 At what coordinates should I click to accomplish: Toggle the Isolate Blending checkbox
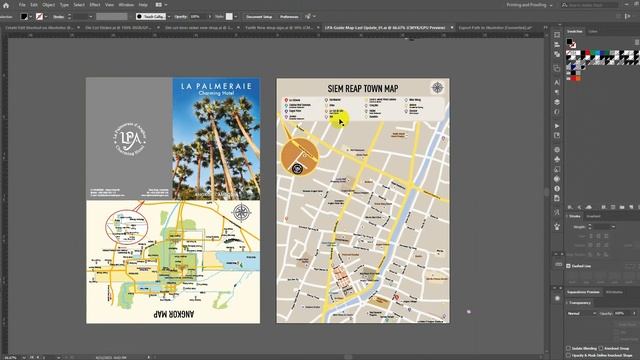[x=568, y=348]
